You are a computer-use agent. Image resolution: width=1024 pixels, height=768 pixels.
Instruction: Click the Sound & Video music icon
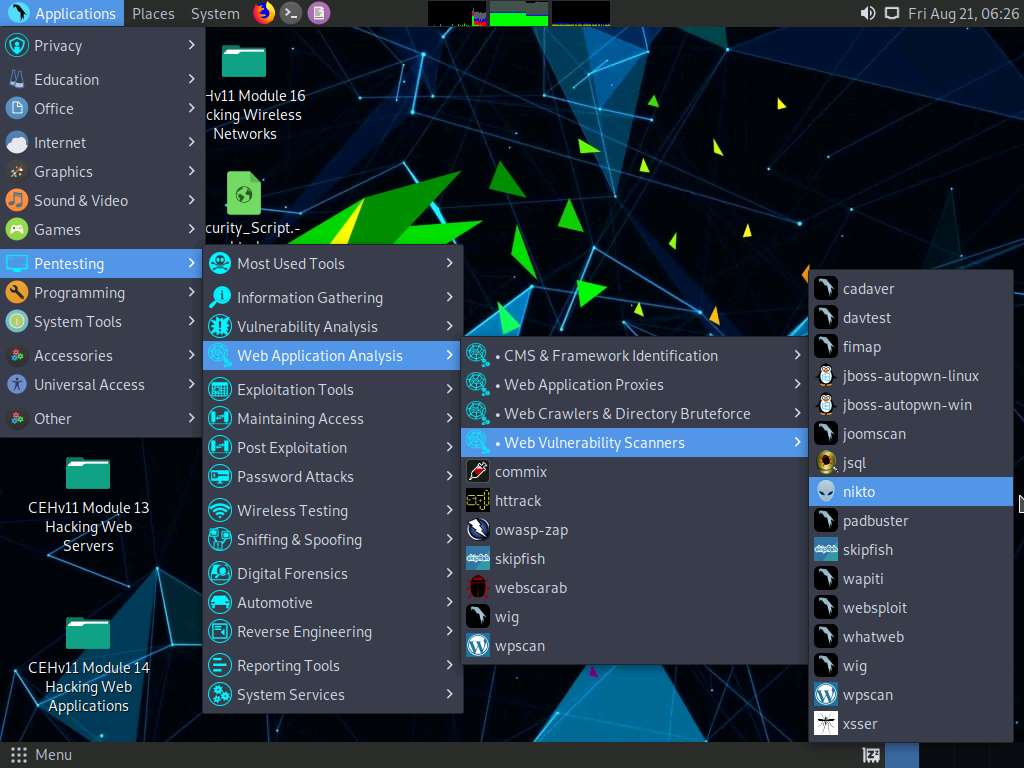pos(17,200)
